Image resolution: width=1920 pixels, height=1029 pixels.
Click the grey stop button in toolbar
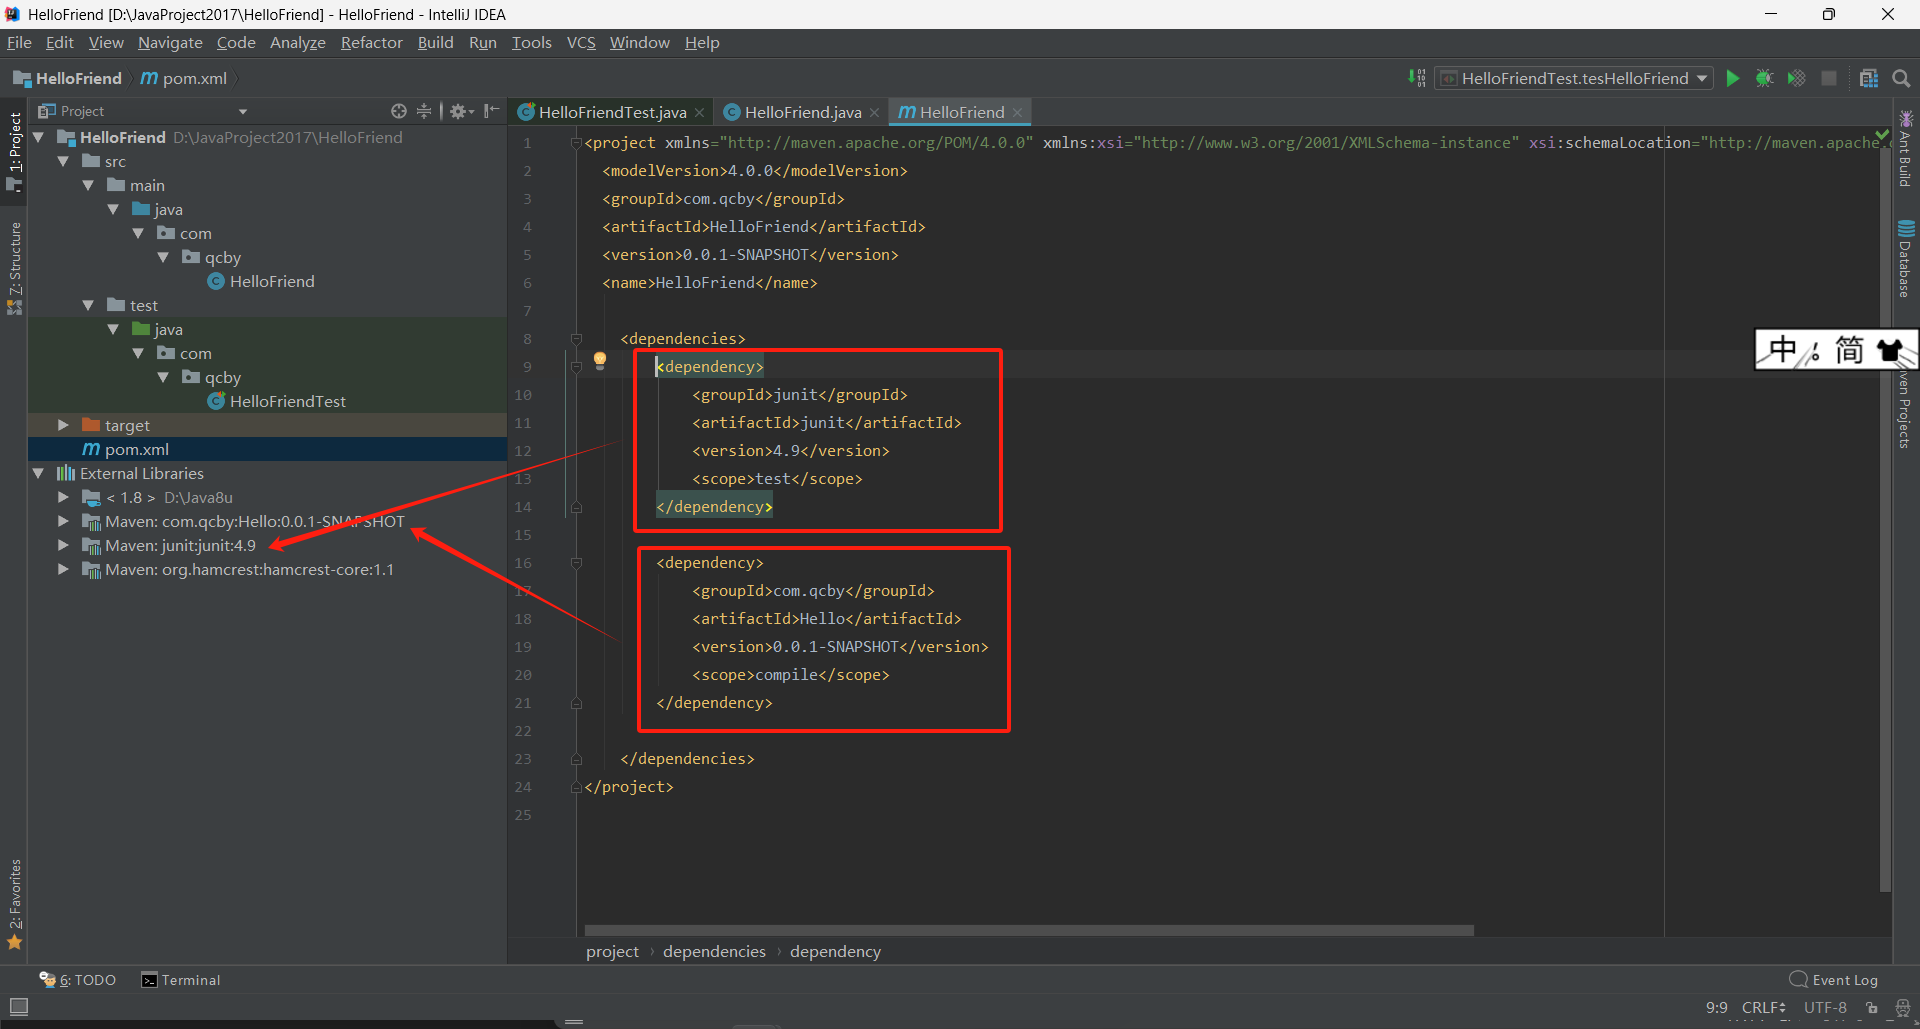pos(1828,78)
